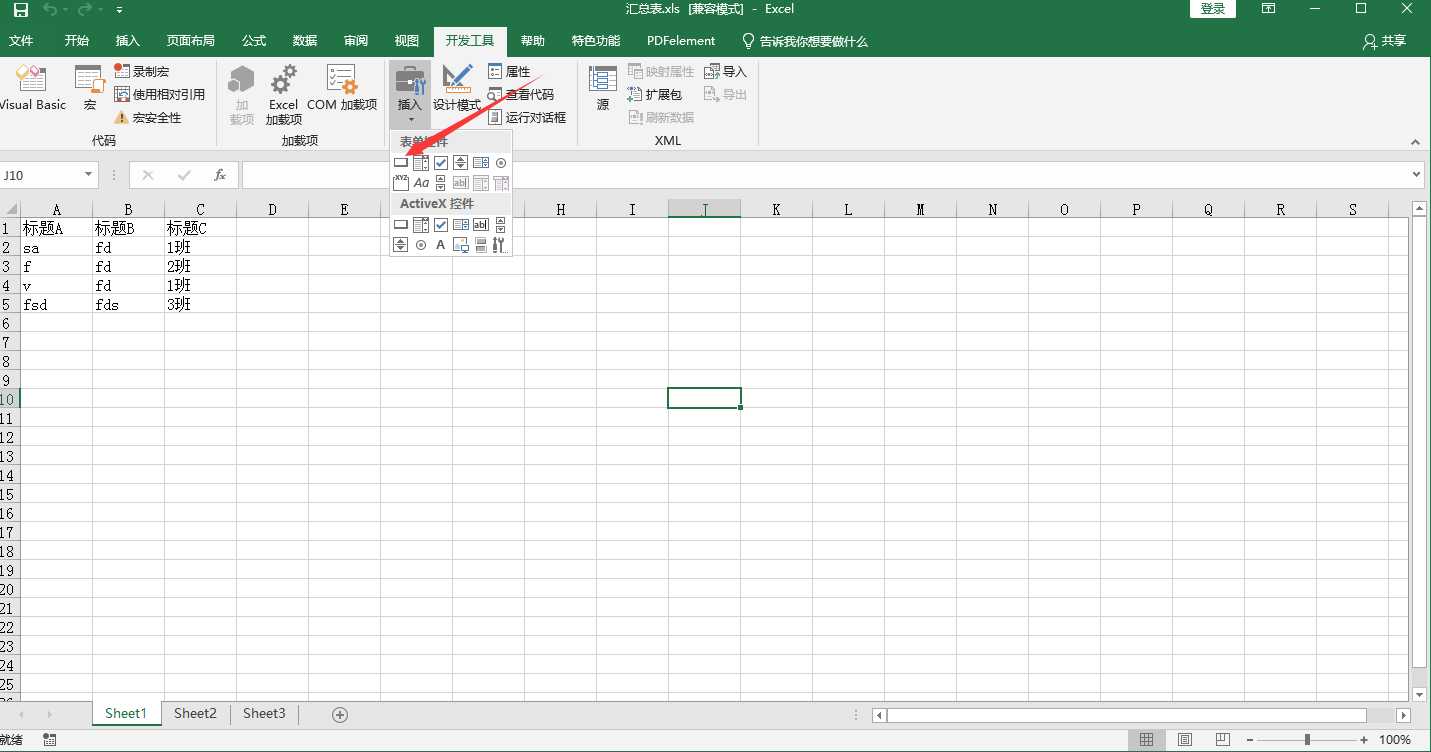Insert a form control Spin Button
Image resolution: width=1431 pixels, height=752 pixels.
tap(461, 163)
